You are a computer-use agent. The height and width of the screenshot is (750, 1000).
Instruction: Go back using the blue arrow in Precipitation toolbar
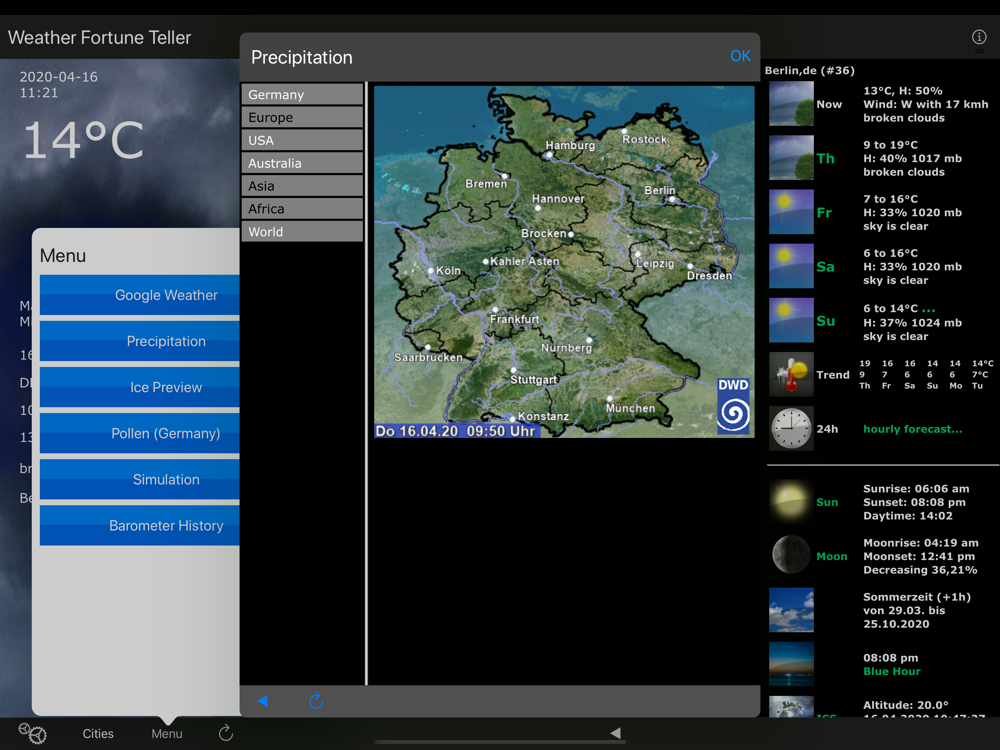pos(263,701)
